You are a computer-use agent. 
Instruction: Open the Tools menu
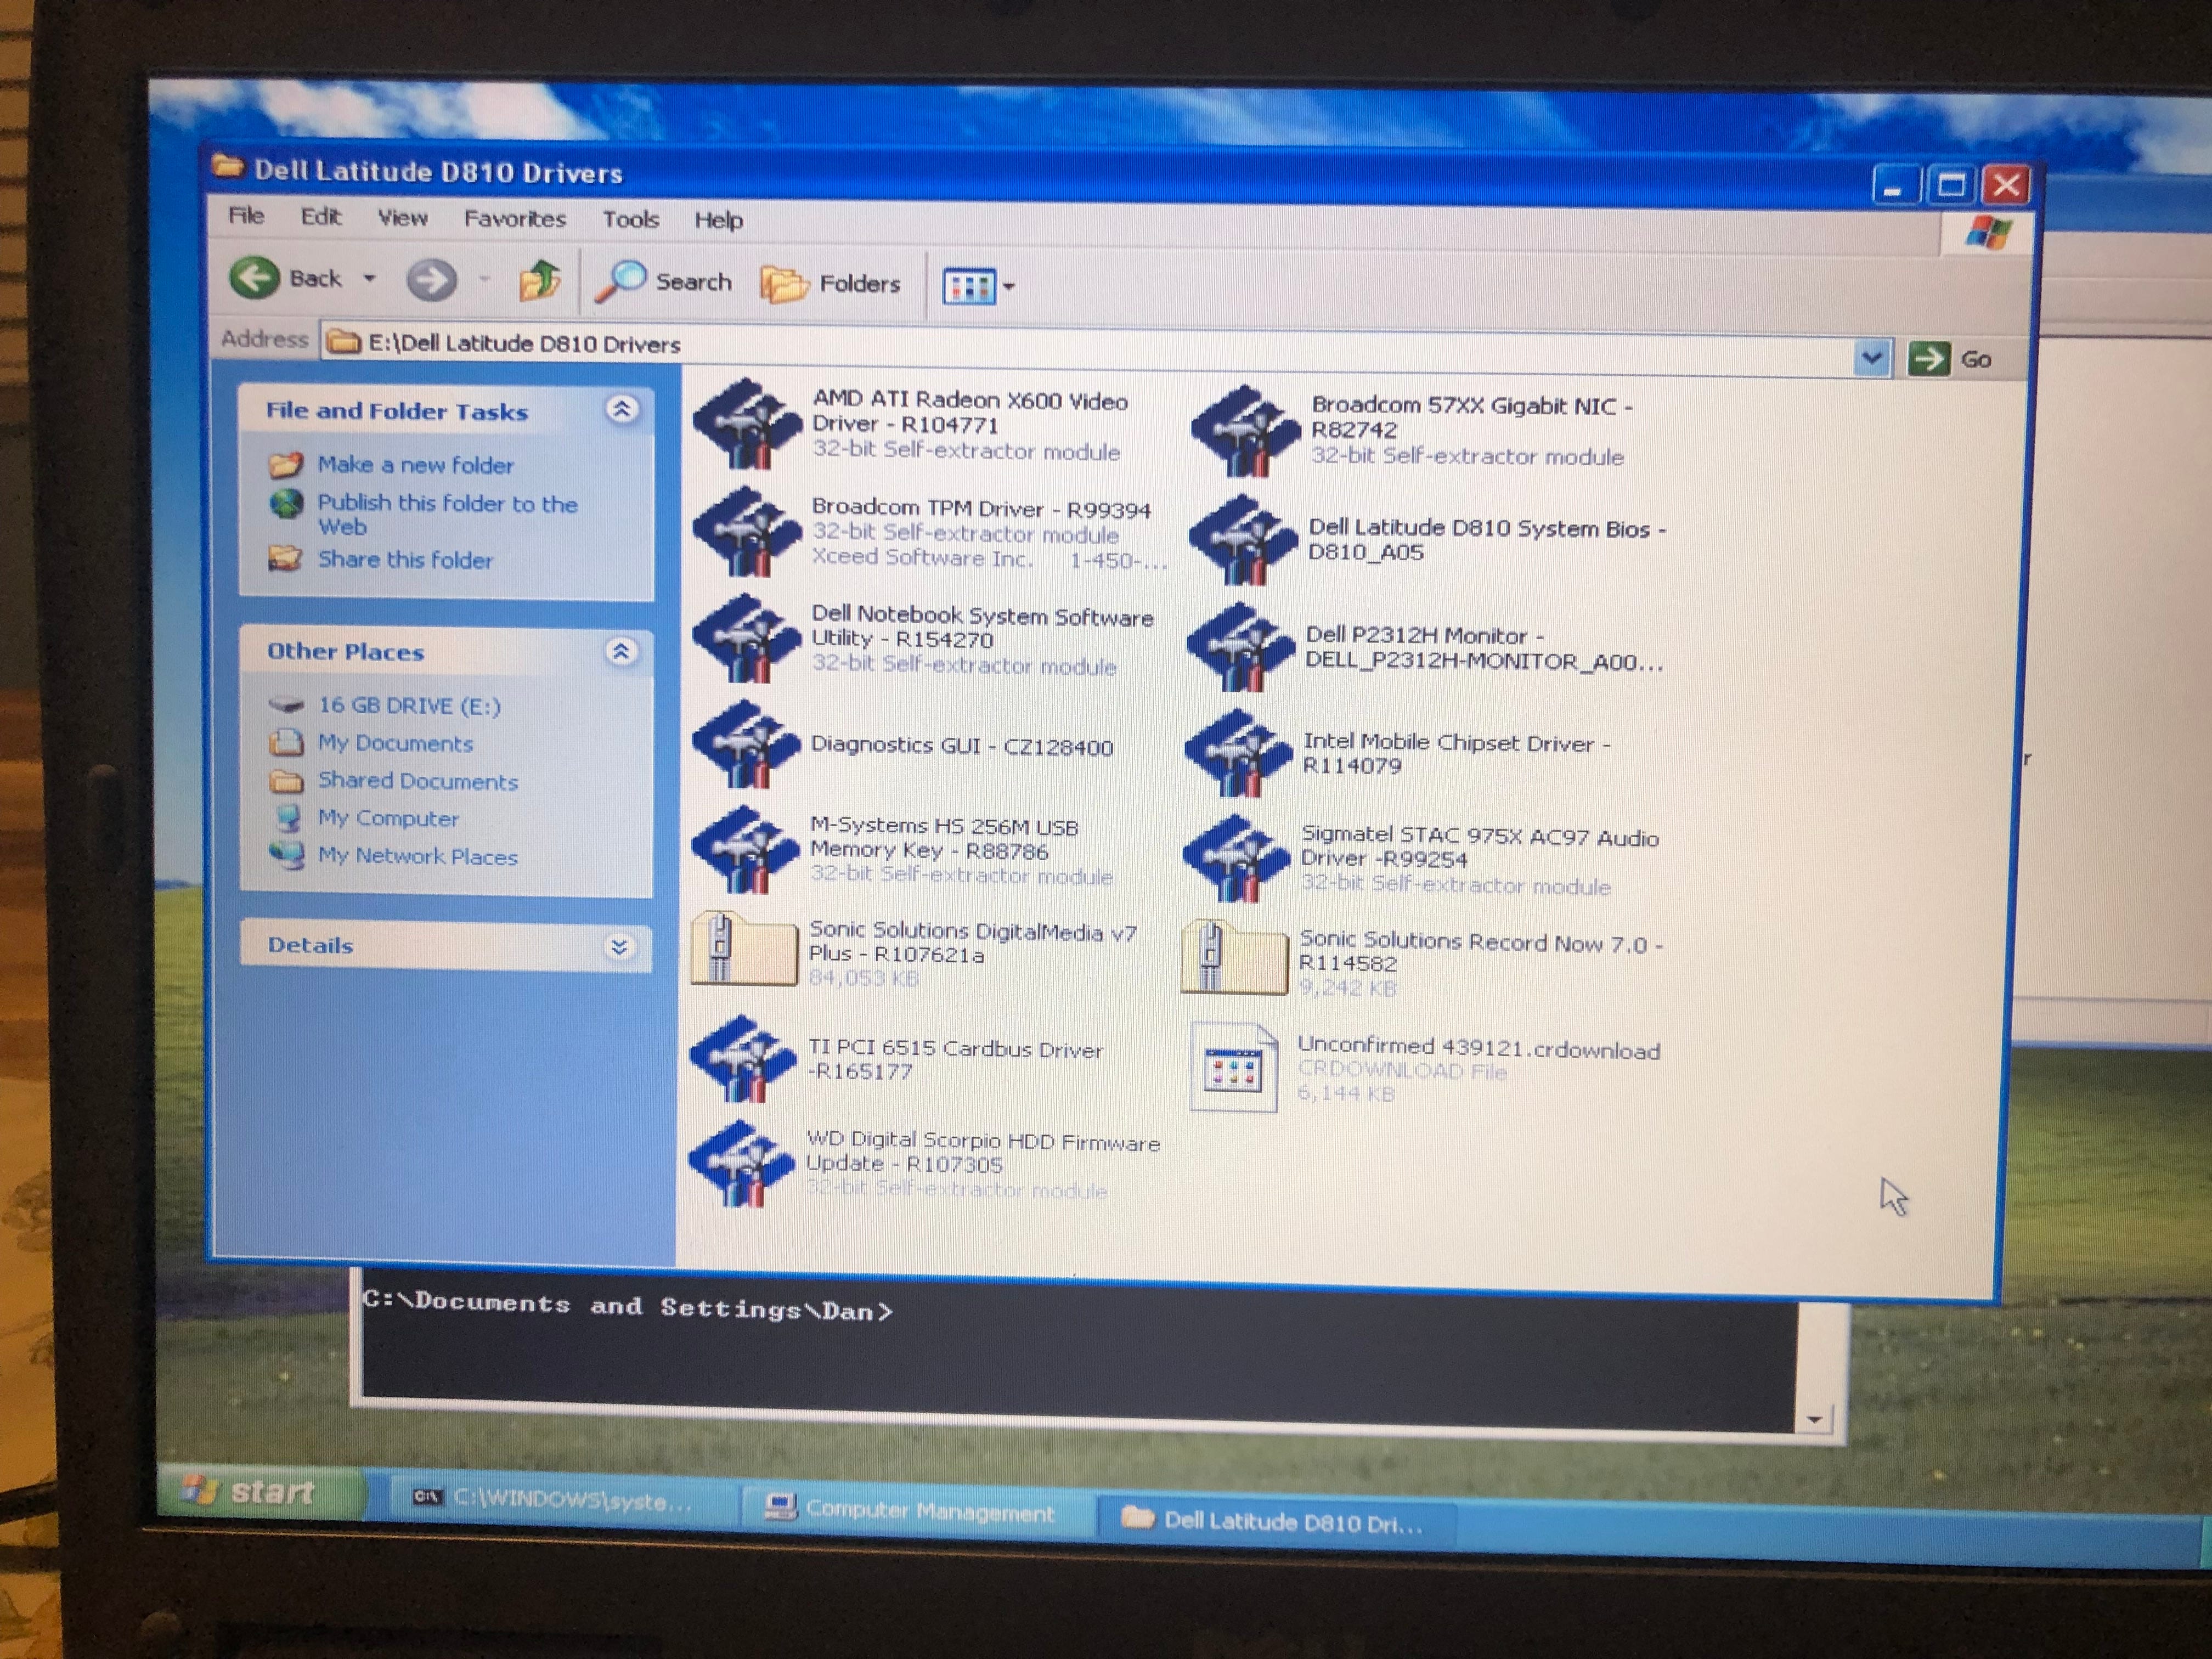pyautogui.click(x=630, y=219)
